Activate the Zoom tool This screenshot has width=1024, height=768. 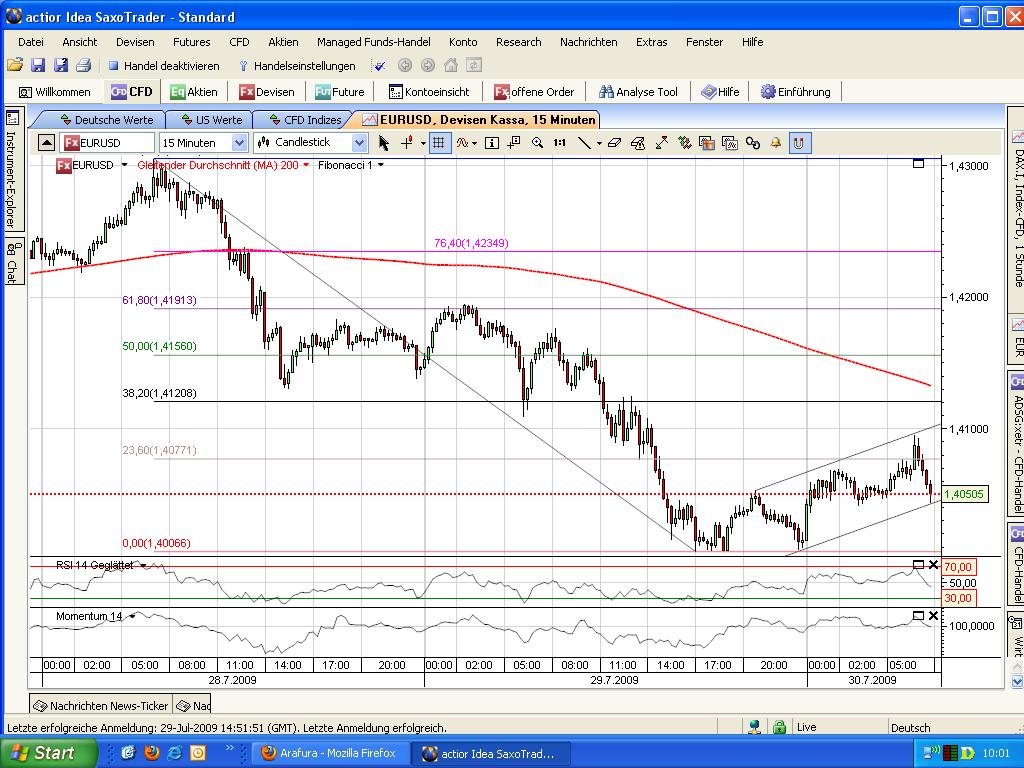coord(536,142)
